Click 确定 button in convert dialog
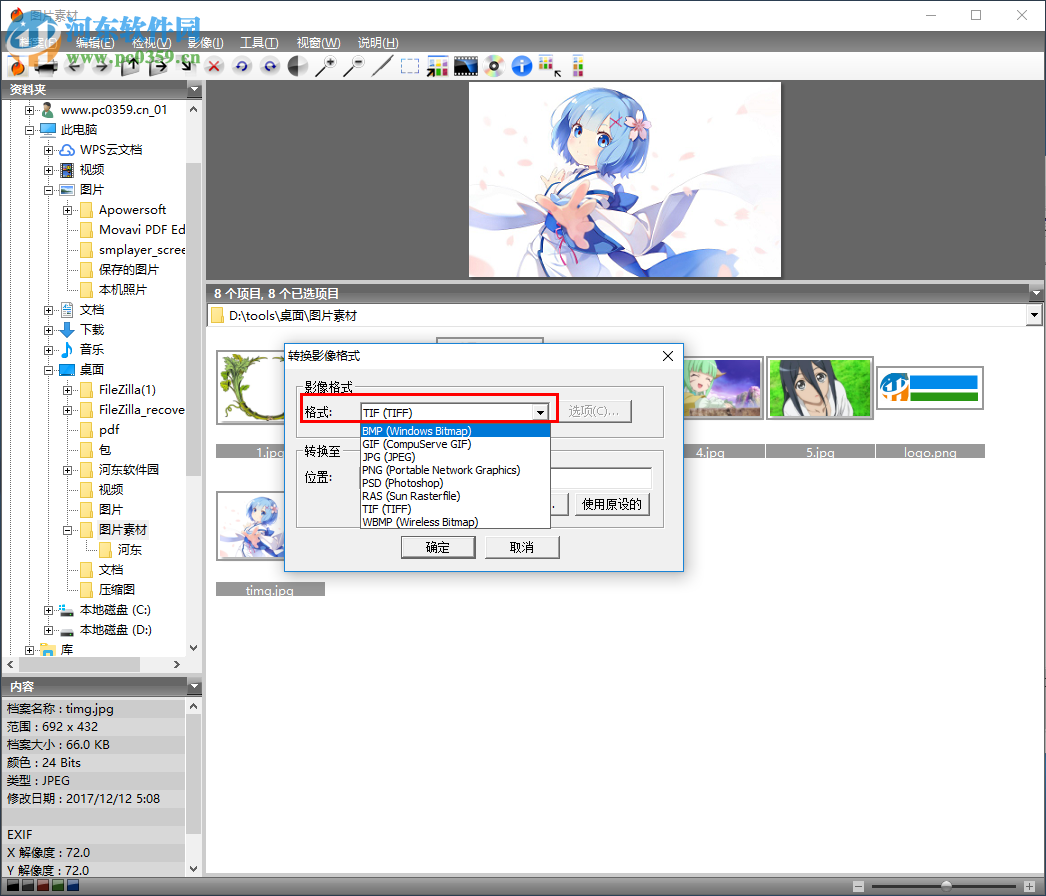The image size is (1046, 896). click(438, 548)
